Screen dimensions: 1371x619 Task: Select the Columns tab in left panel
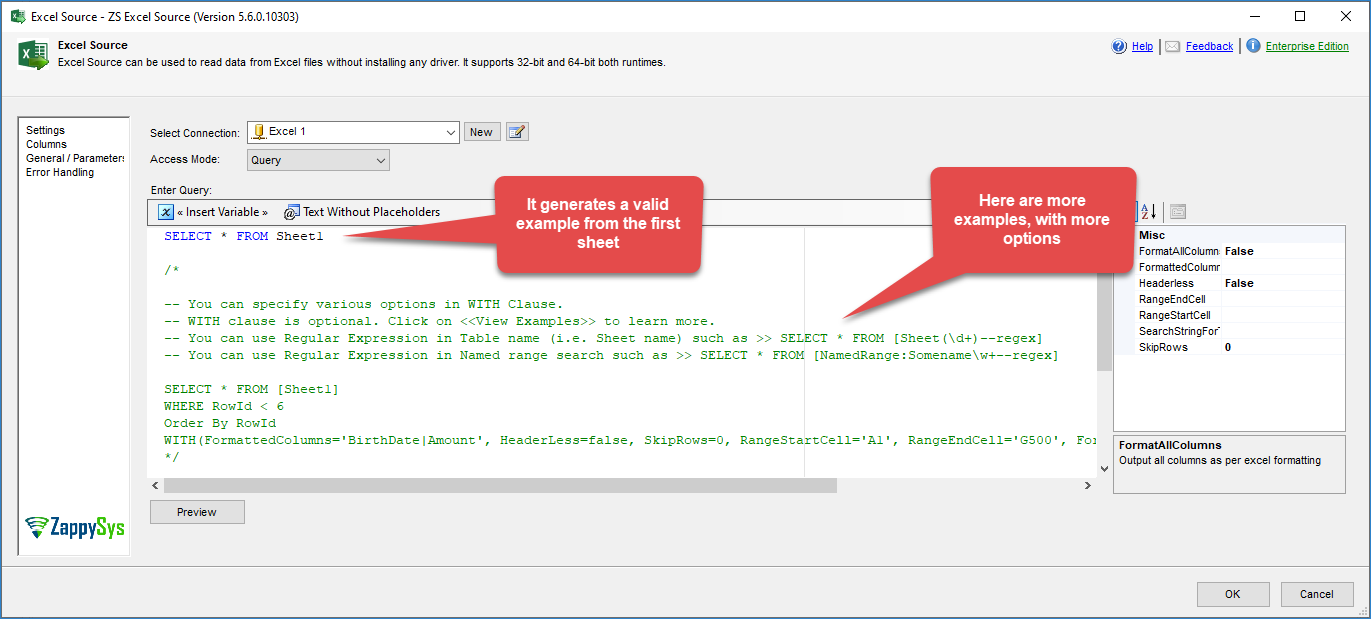click(x=47, y=144)
